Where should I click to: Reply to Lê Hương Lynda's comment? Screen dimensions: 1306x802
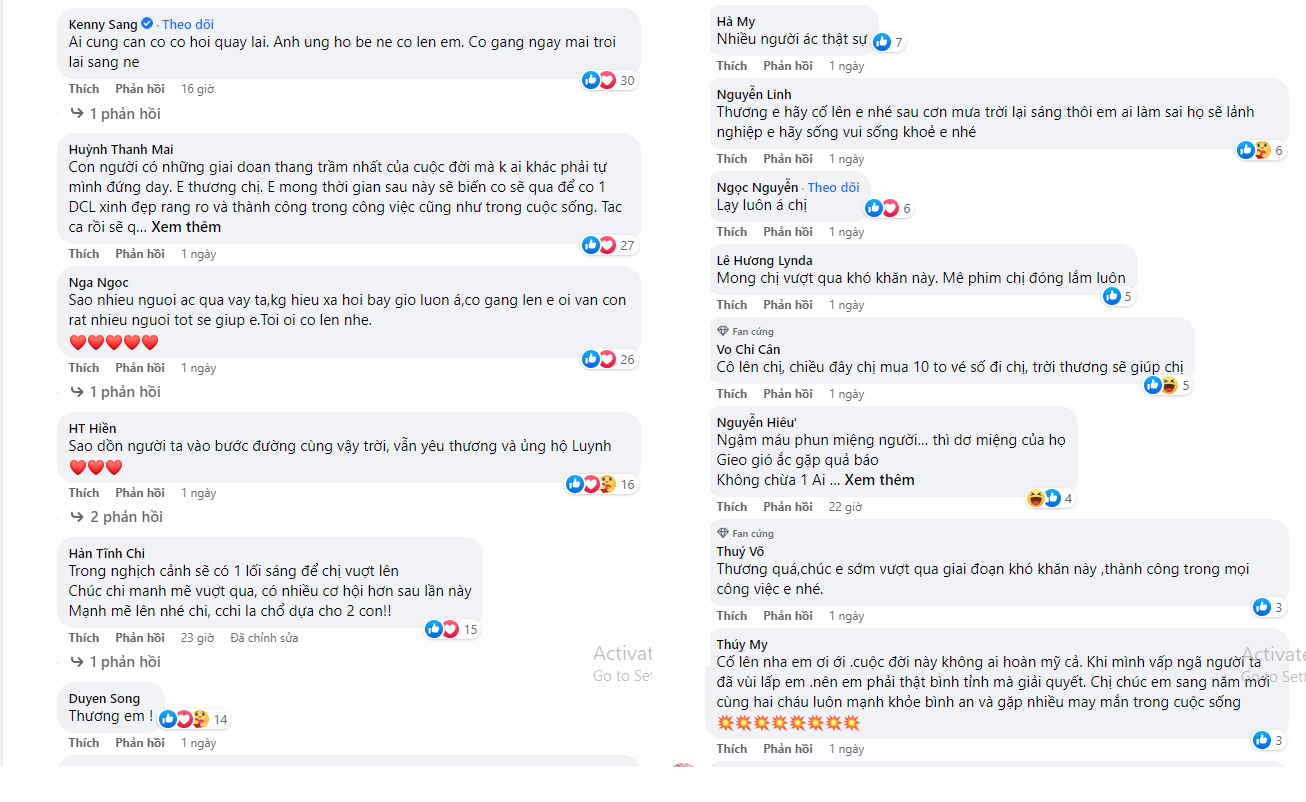coord(788,305)
